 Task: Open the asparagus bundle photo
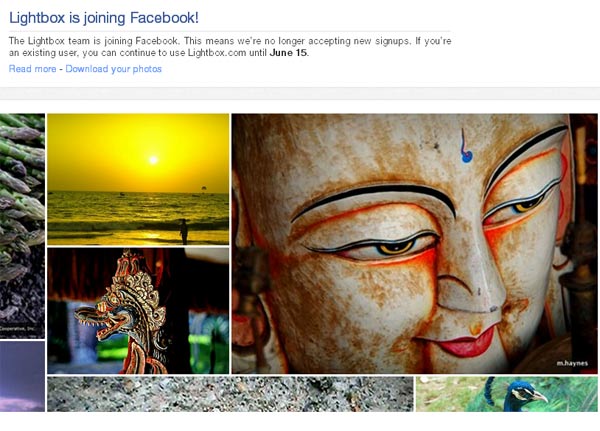point(22,226)
